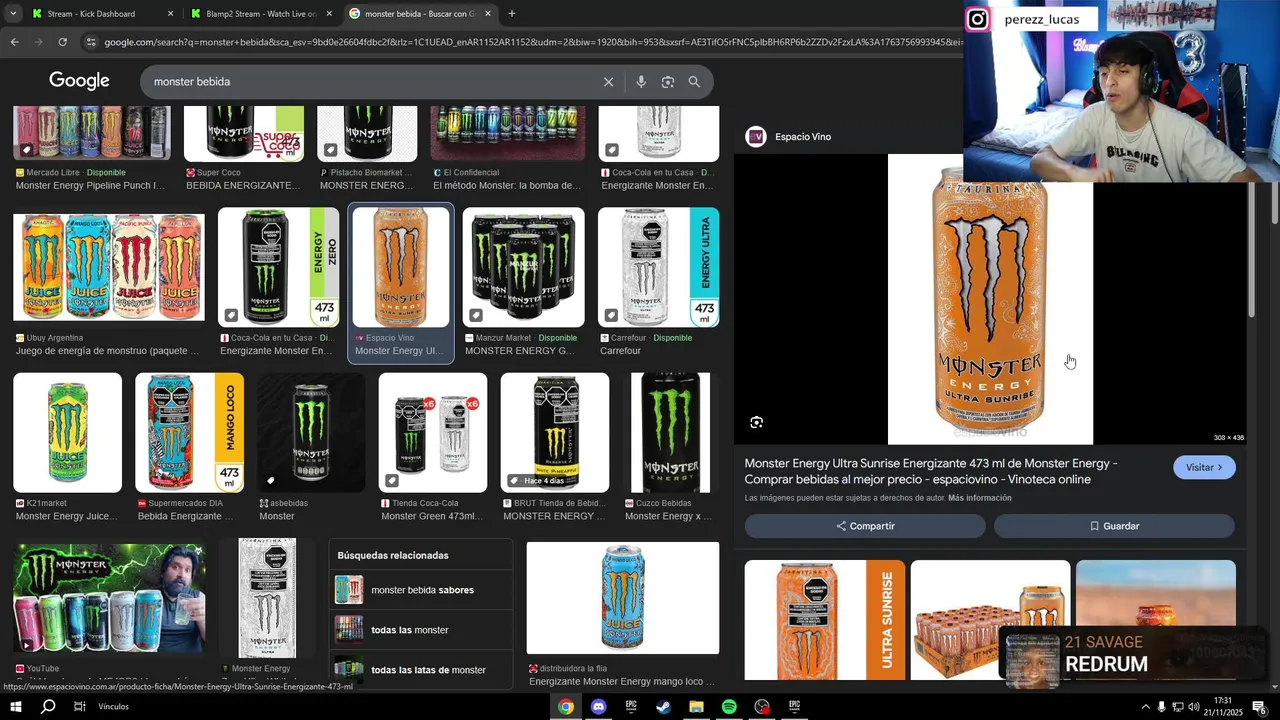Open Discord from the taskbar

[598, 706]
